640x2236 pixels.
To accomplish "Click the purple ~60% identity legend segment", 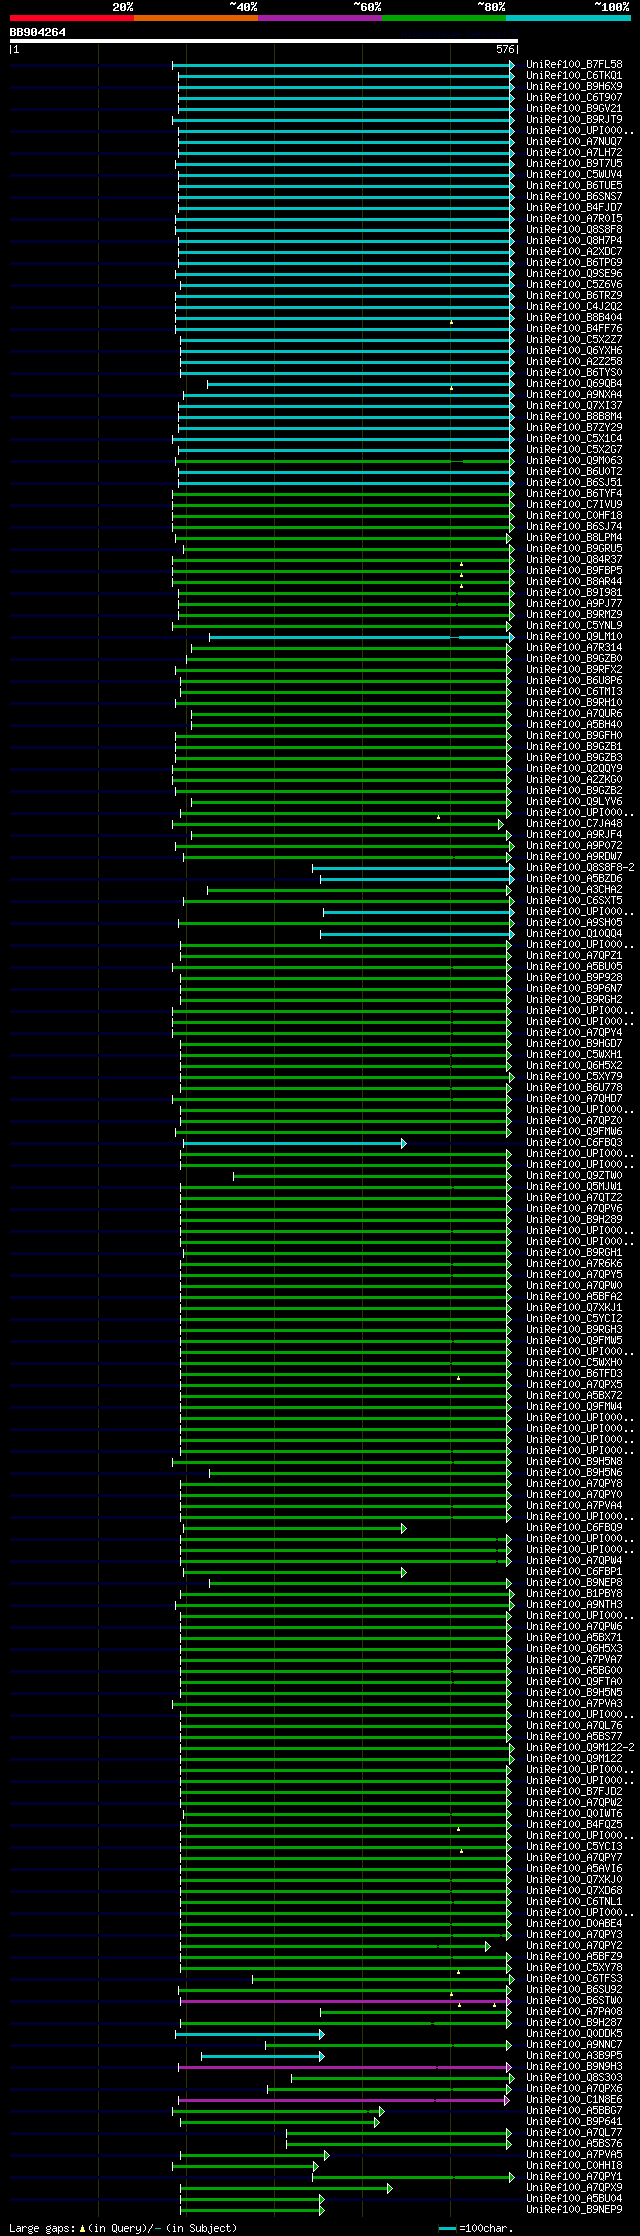I will pyautogui.click(x=320, y=18).
